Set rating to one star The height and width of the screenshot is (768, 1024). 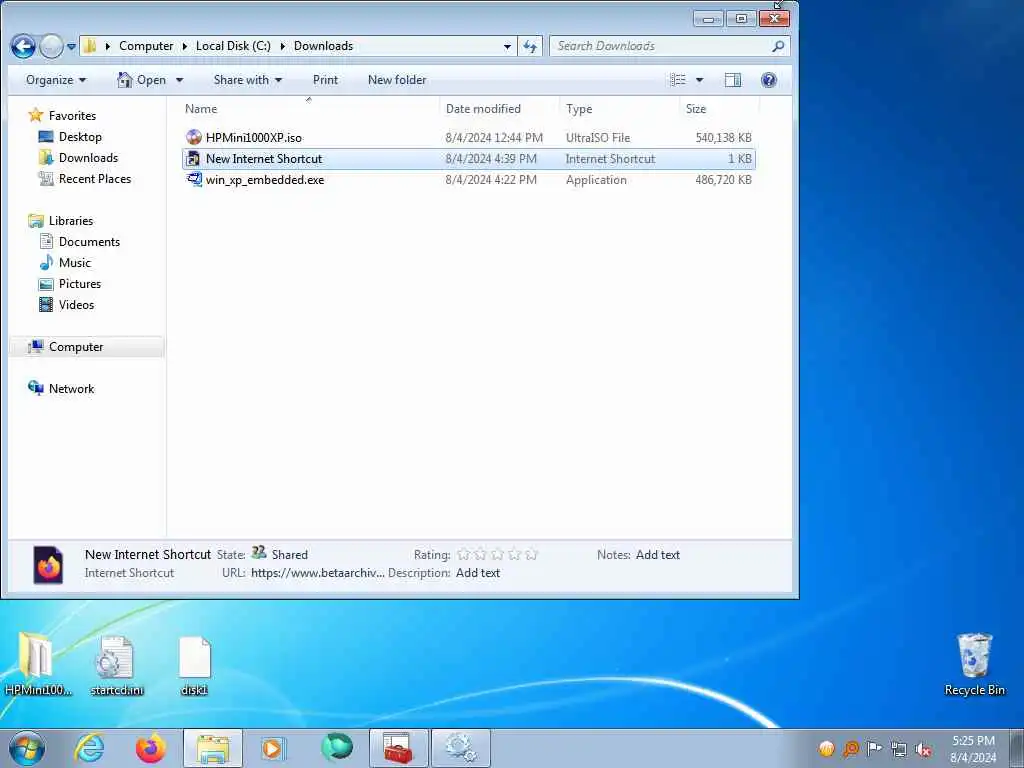click(464, 554)
